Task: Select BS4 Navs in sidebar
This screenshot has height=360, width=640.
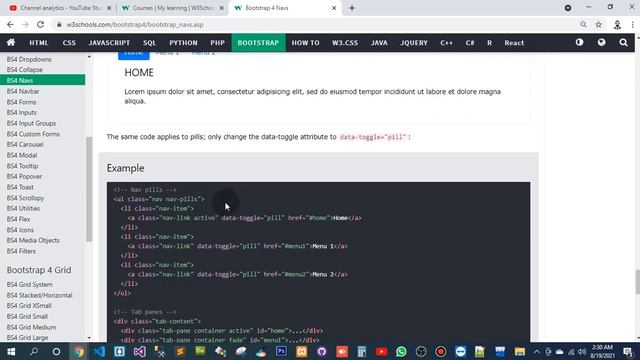Action: [42, 80]
